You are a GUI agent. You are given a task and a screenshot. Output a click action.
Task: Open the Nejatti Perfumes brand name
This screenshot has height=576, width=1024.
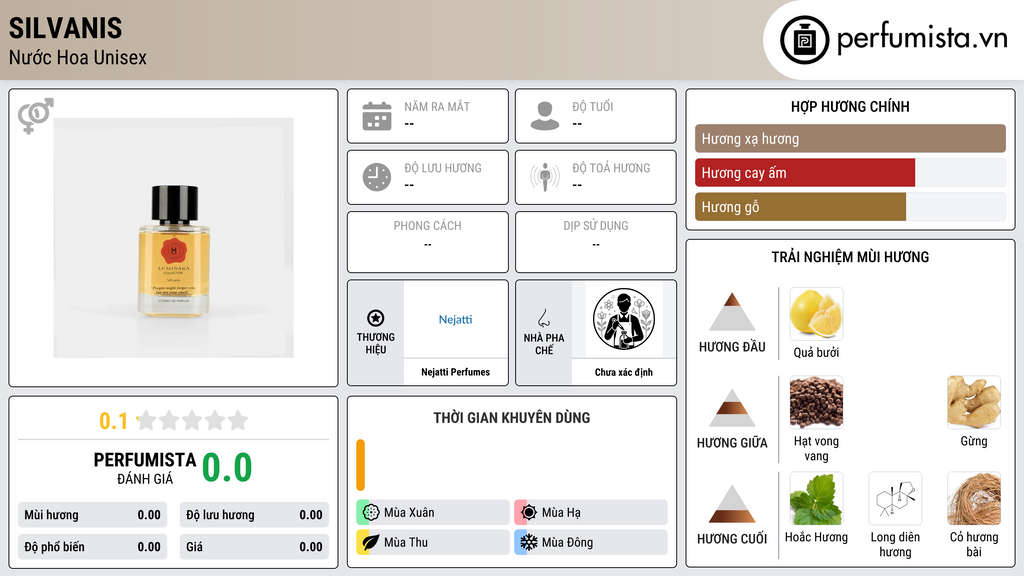[455, 372]
